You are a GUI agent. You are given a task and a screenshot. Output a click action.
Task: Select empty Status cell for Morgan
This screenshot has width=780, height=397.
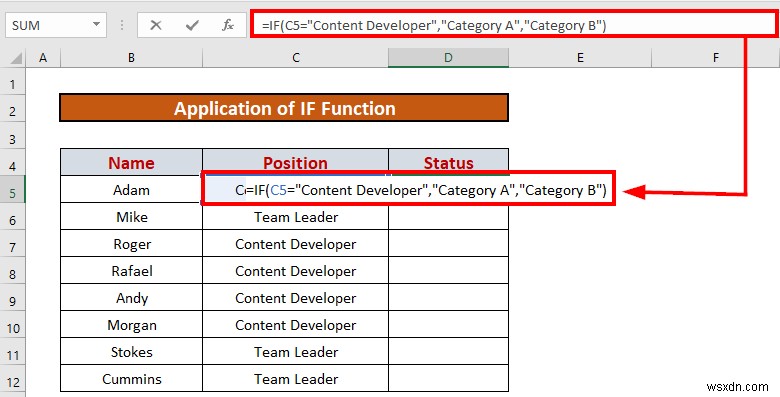448,325
